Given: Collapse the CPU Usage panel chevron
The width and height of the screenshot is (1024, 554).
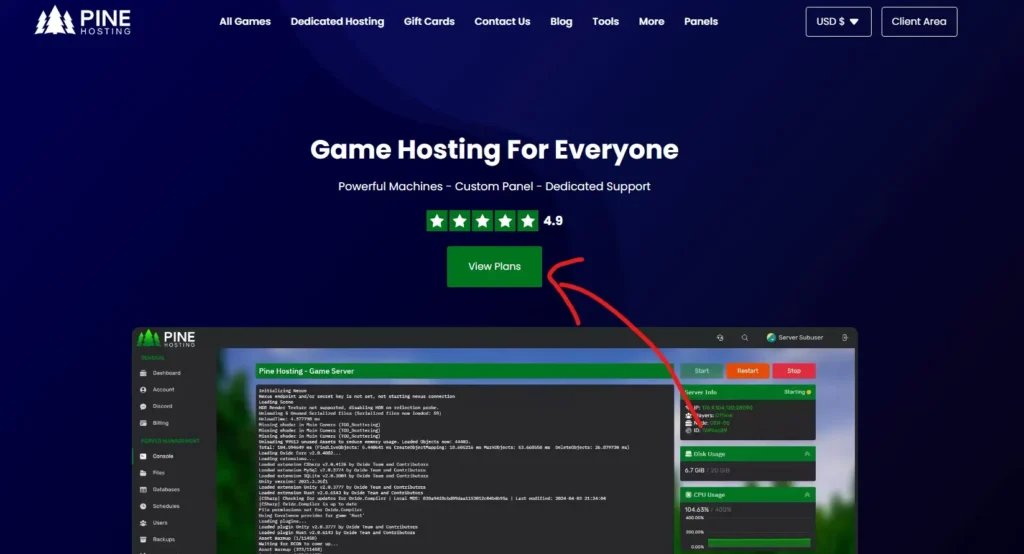Looking at the screenshot, I should 807,495.
